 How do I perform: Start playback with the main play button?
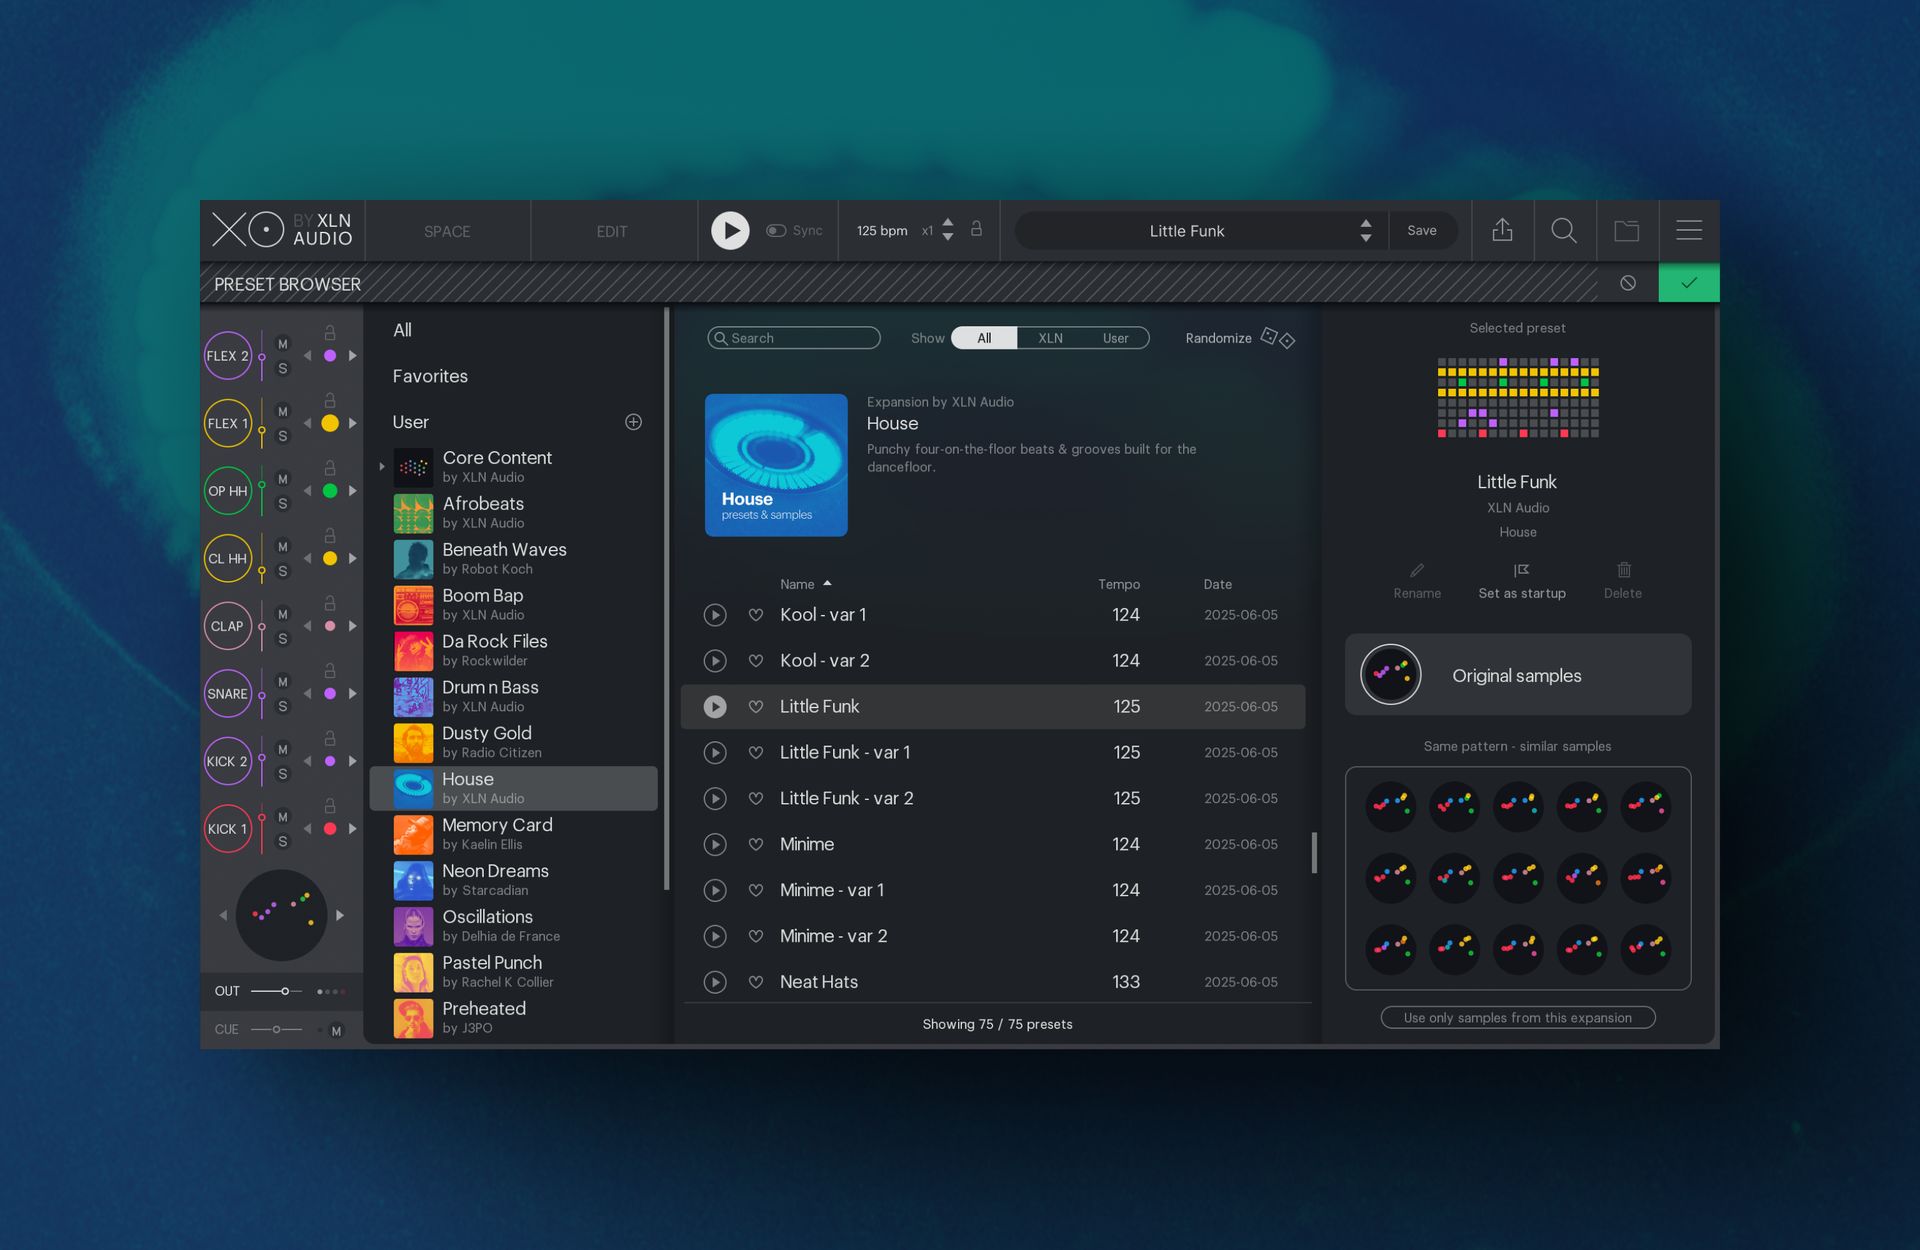point(730,230)
